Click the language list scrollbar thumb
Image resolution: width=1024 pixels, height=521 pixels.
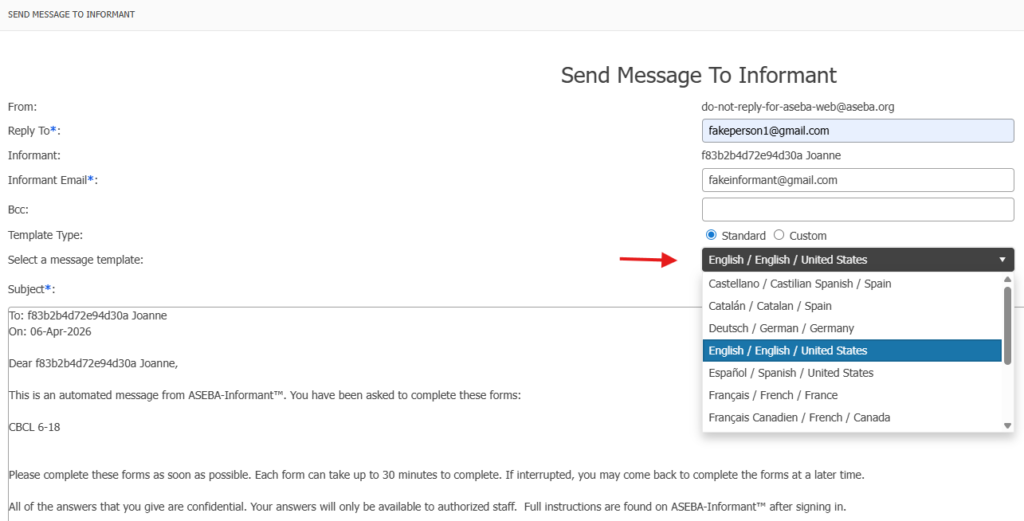coord(1007,325)
